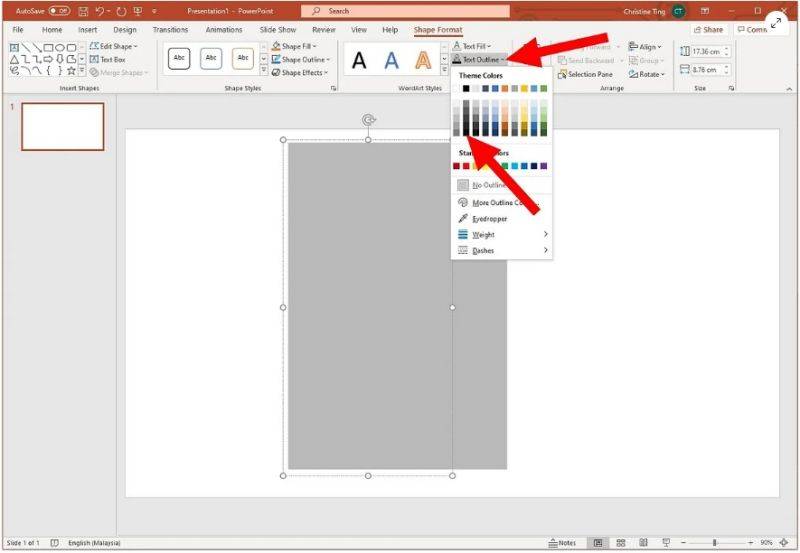Select the text box shape in gallery
The height and width of the screenshot is (553, 800).
[x=14, y=47]
